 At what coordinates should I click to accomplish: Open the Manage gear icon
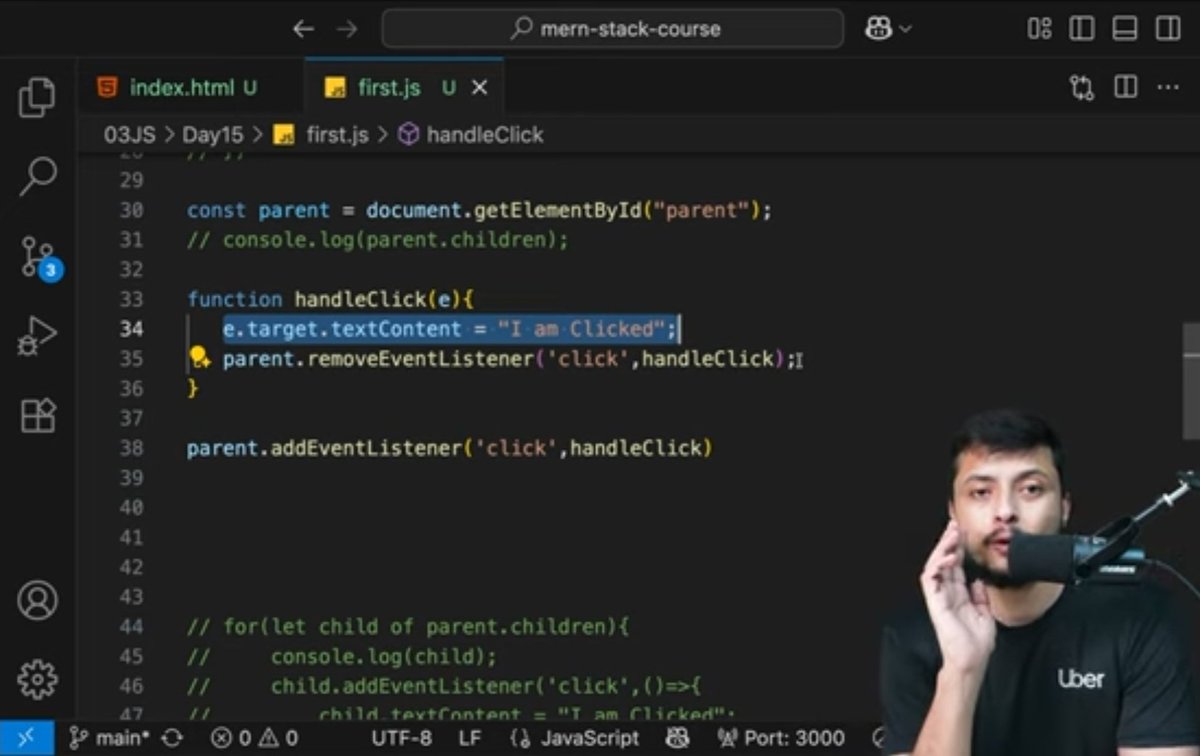point(37,679)
